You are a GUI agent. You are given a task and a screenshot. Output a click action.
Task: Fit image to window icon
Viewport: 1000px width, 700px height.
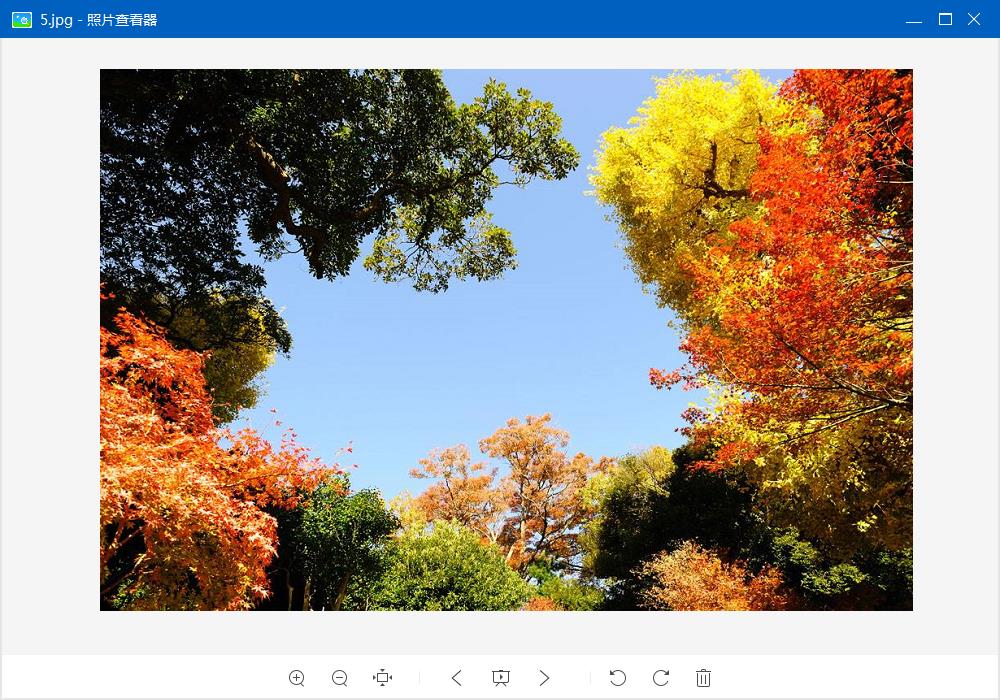pyautogui.click(x=383, y=677)
